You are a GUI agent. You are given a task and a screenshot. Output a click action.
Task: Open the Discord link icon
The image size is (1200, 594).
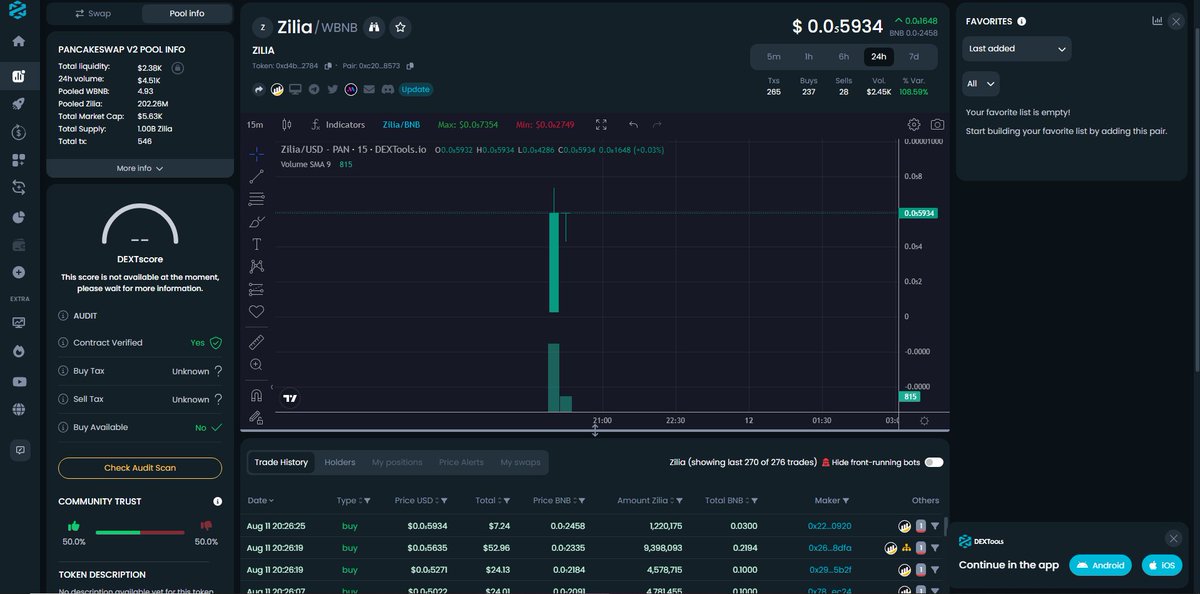[x=387, y=89]
